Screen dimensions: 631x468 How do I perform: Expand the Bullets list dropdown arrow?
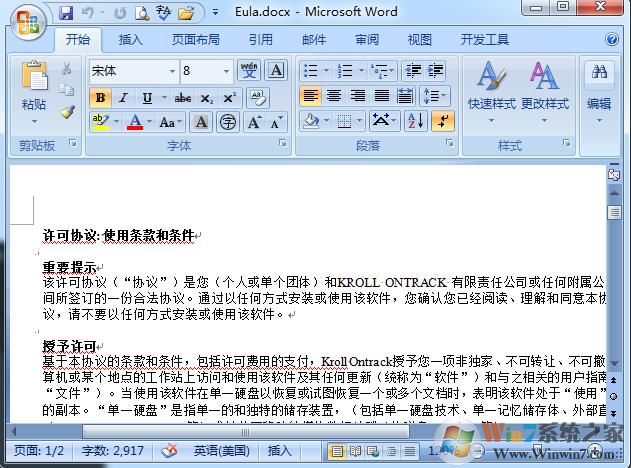point(326,70)
